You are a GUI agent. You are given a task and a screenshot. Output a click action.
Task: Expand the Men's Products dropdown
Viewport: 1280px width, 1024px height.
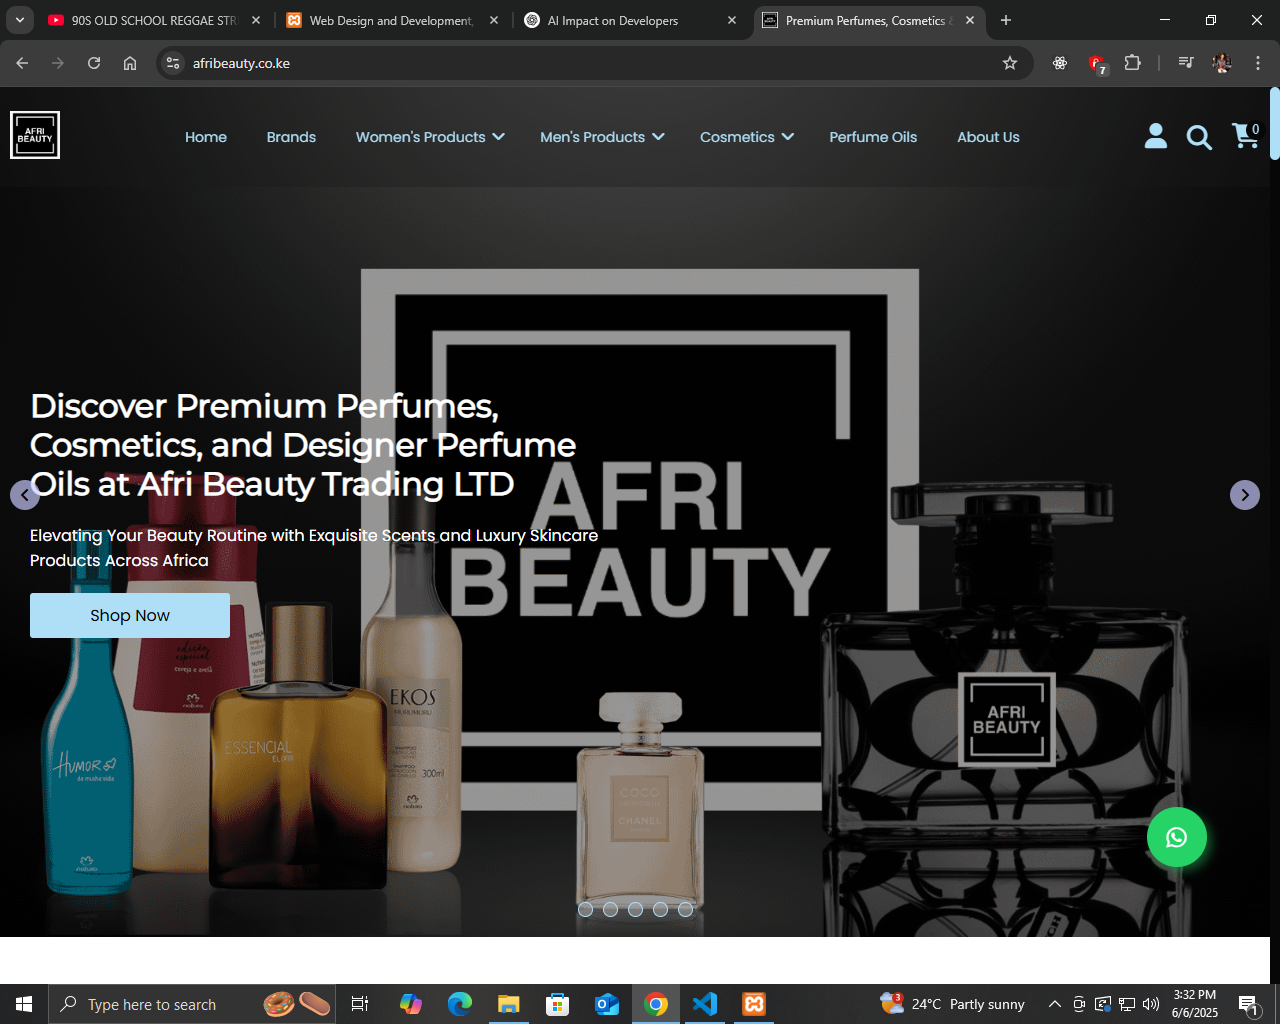pos(602,137)
